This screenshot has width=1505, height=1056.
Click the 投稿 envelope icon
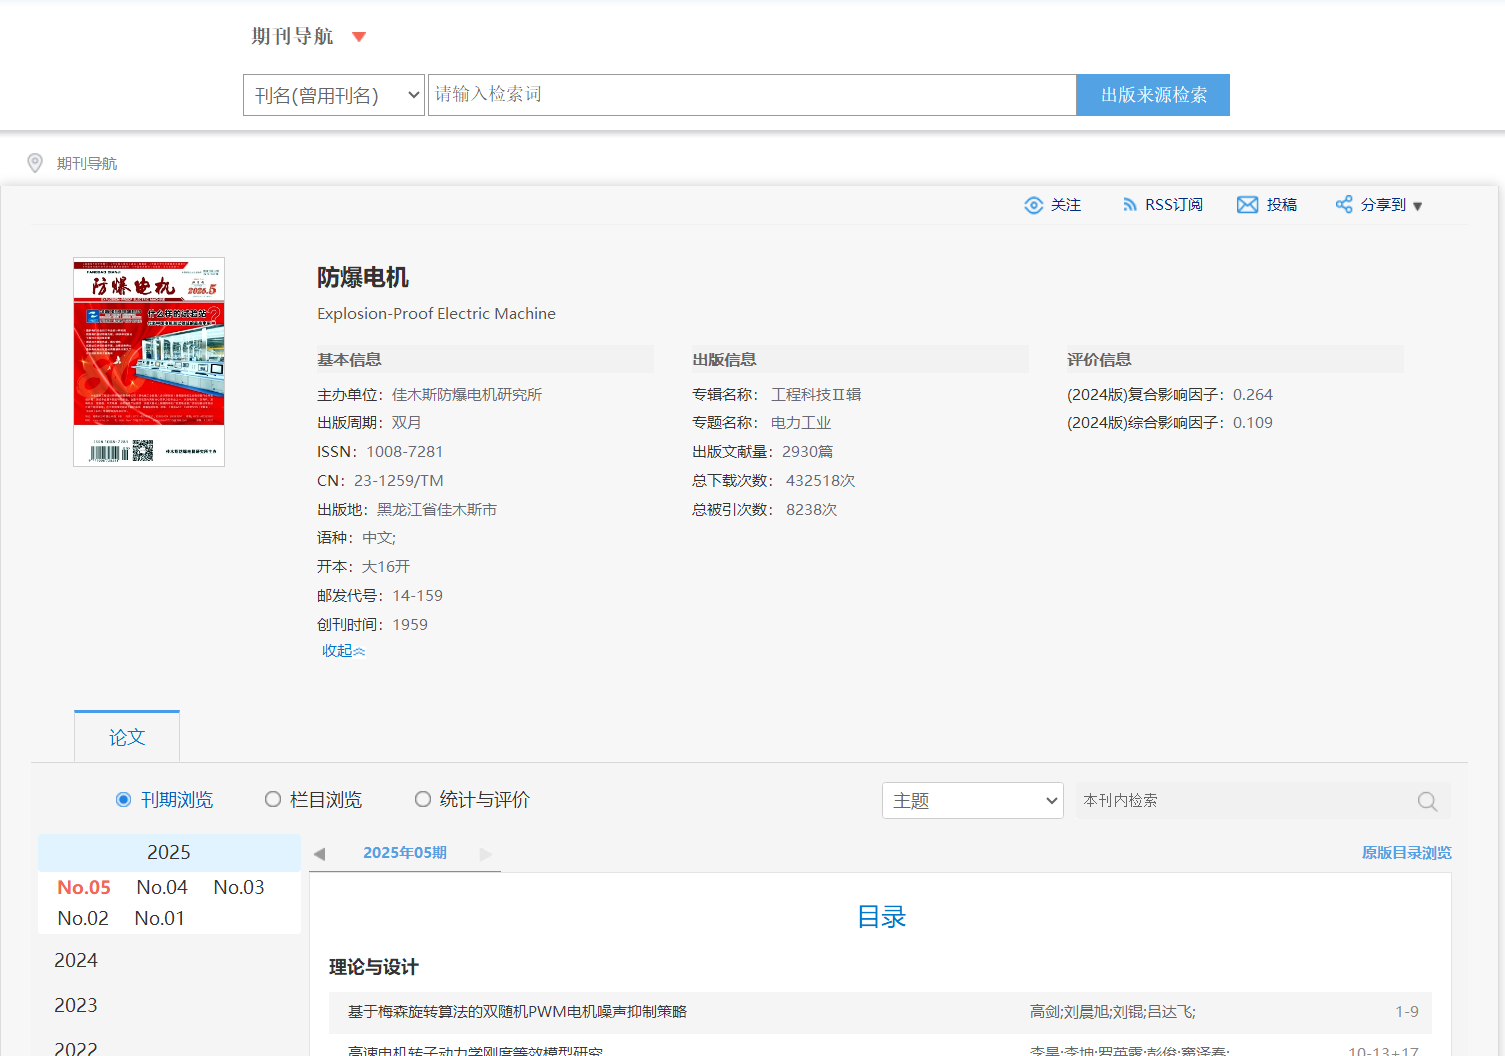(1247, 205)
